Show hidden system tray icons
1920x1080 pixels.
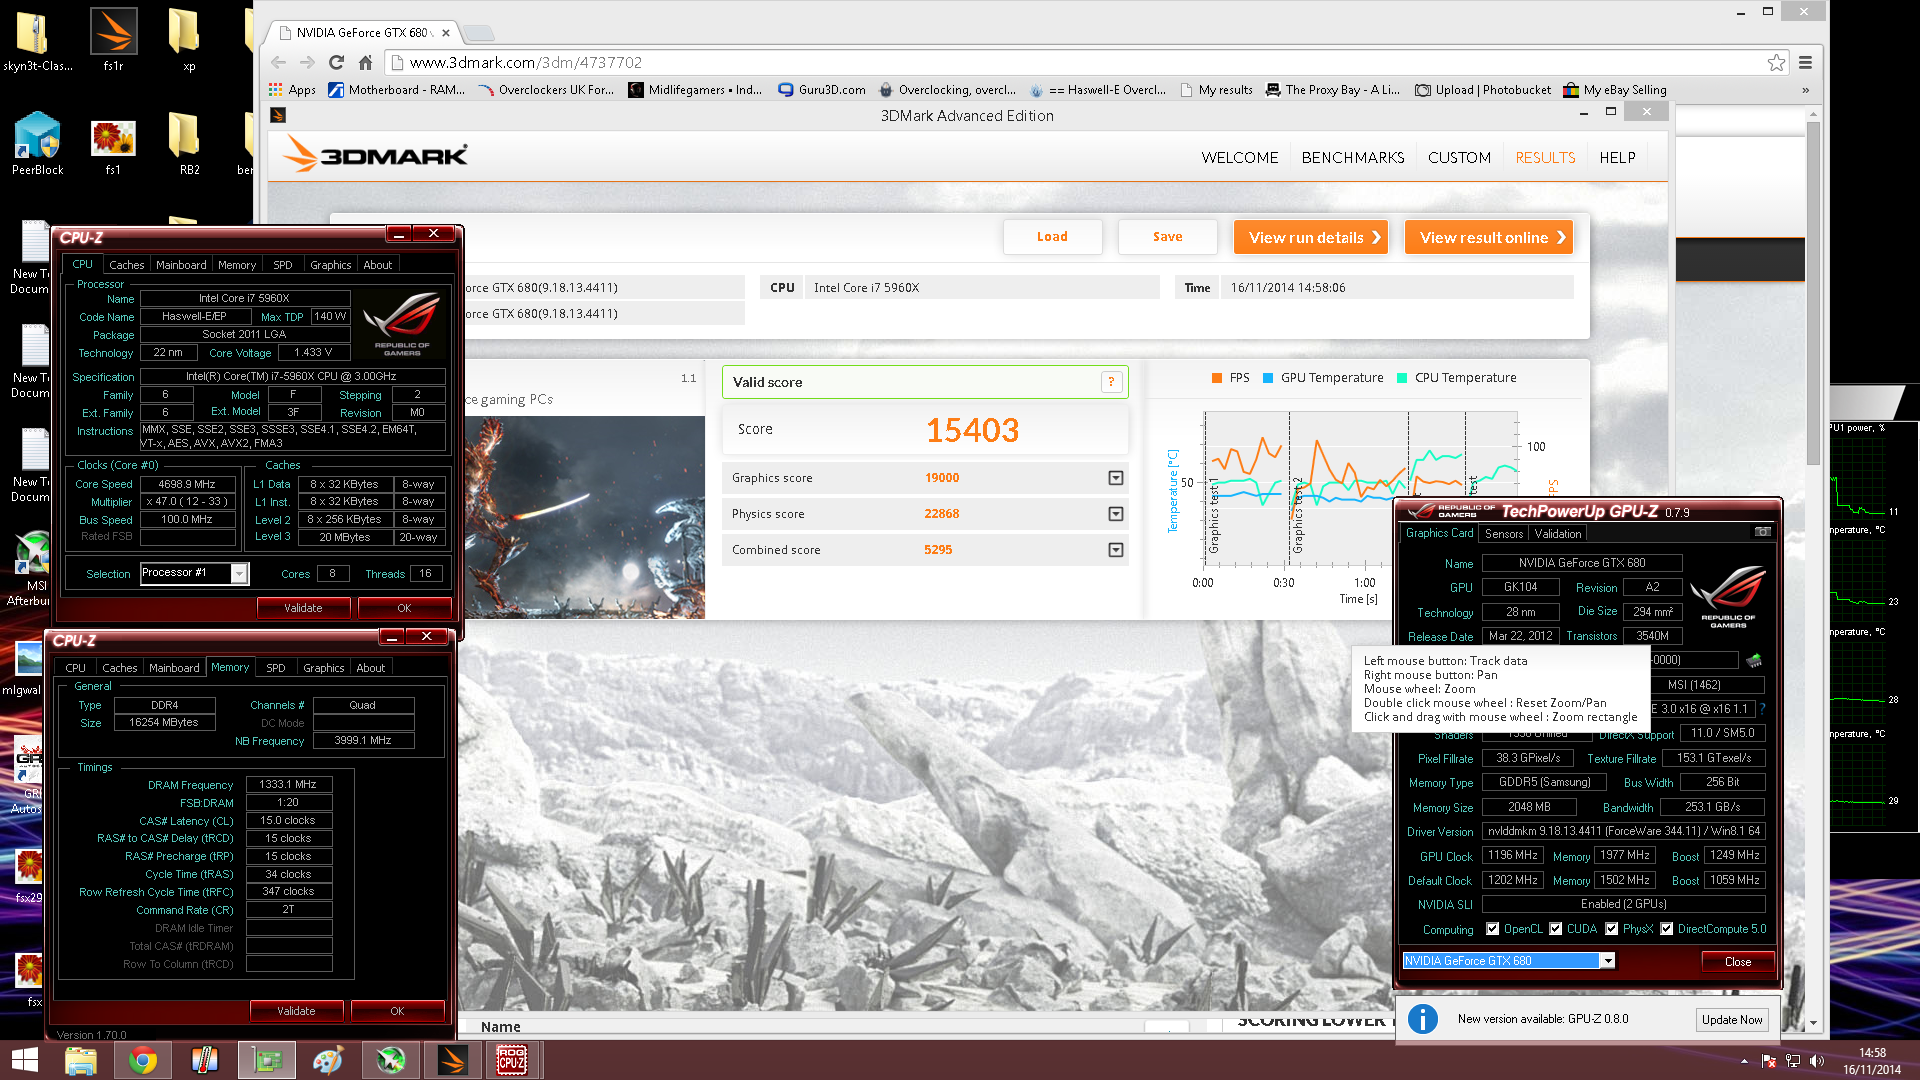tap(1744, 1061)
